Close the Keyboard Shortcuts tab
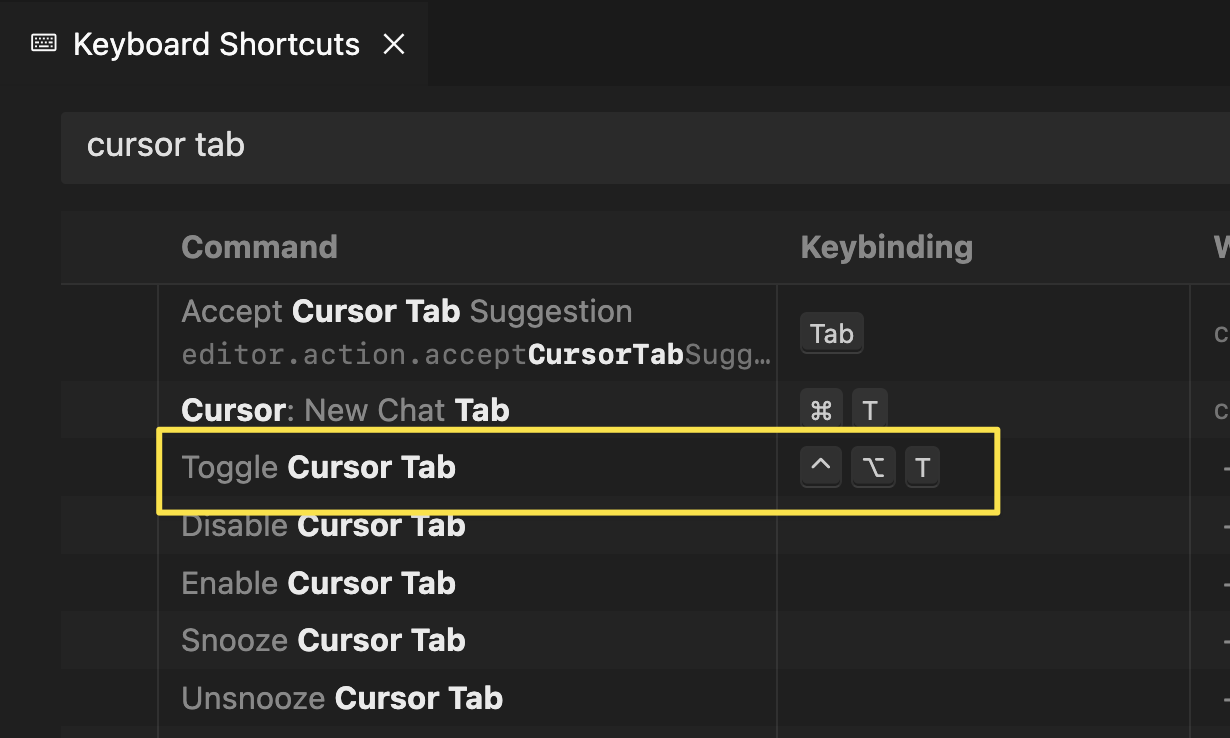 click(x=394, y=44)
